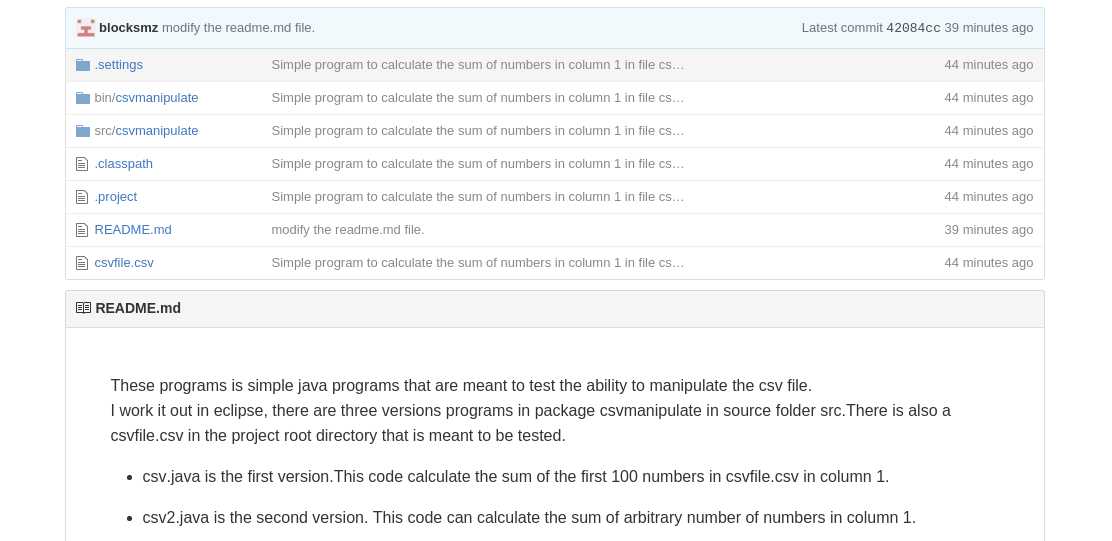Click the csvfile.csv file icon

82,263
